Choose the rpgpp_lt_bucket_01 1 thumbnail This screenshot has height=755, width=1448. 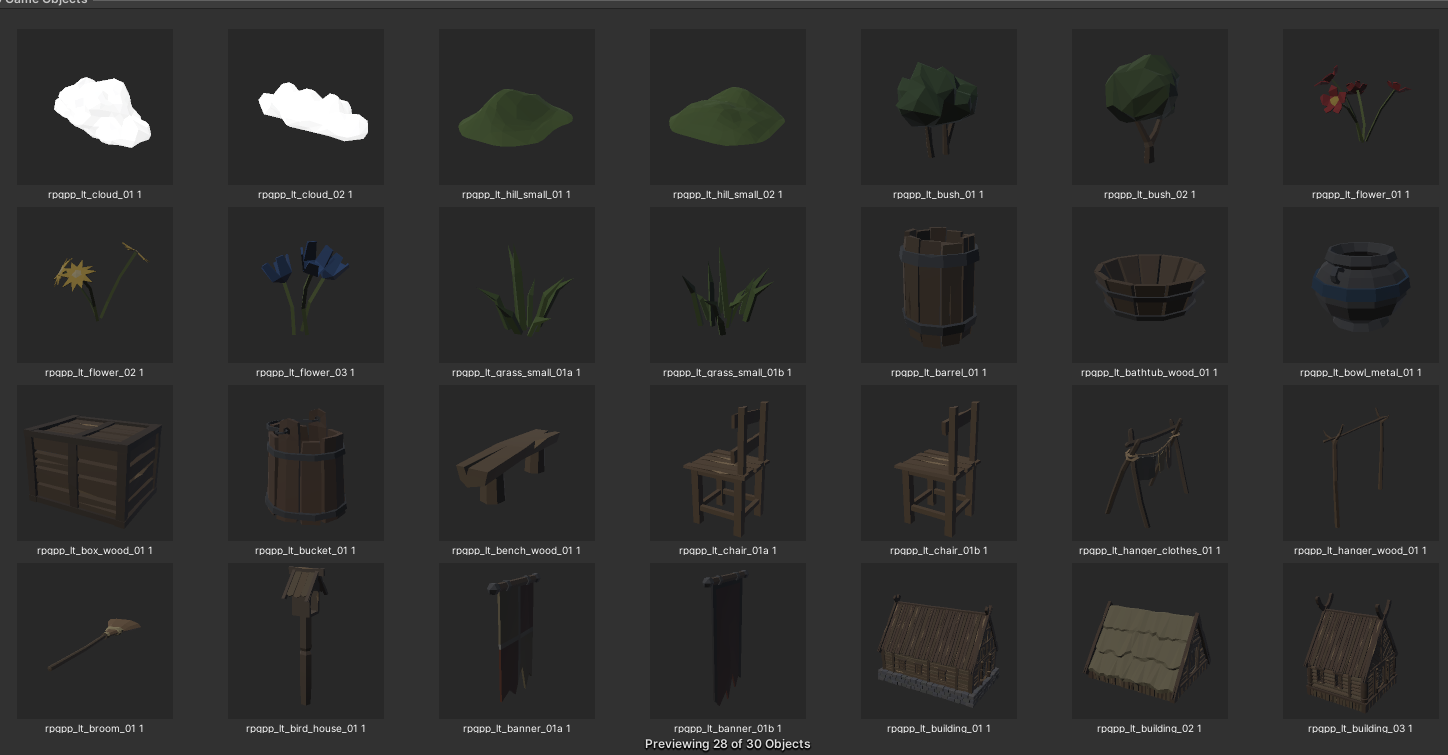click(x=306, y=463)
